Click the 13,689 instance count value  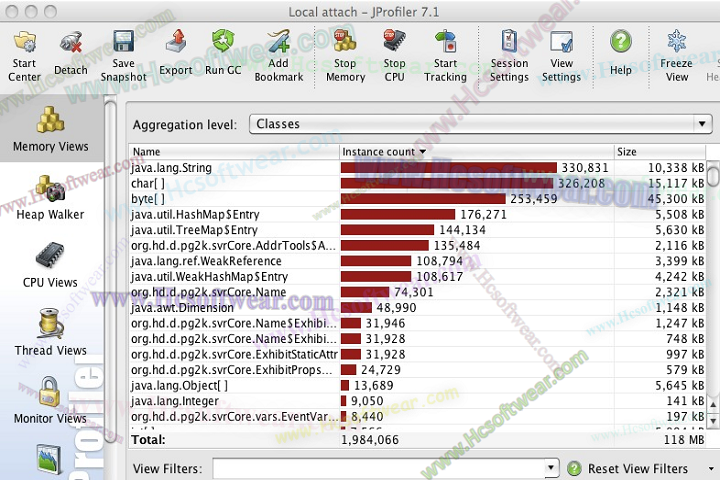[x=373, y=385]
